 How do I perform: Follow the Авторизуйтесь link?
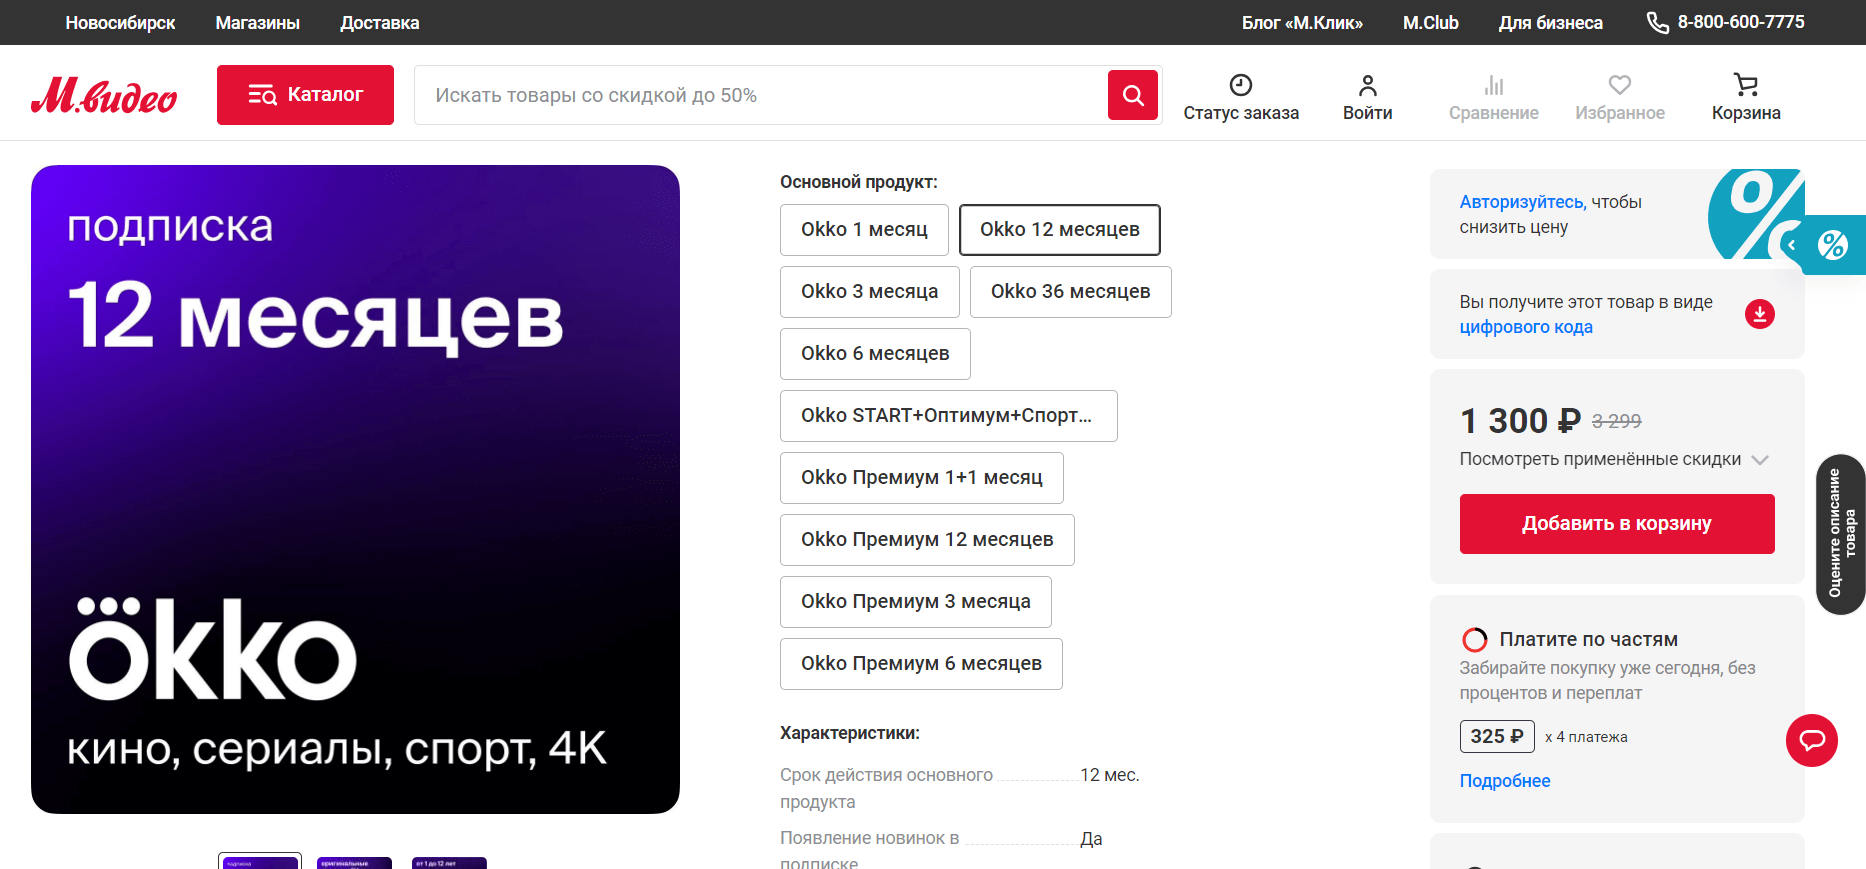click(x=1522, y=202)
